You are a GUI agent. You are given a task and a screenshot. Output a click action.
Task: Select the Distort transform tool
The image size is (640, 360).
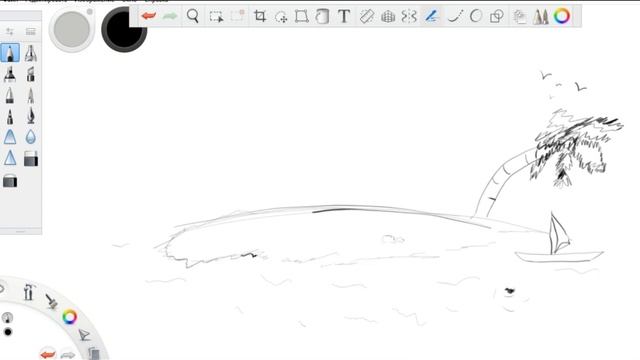302,16
